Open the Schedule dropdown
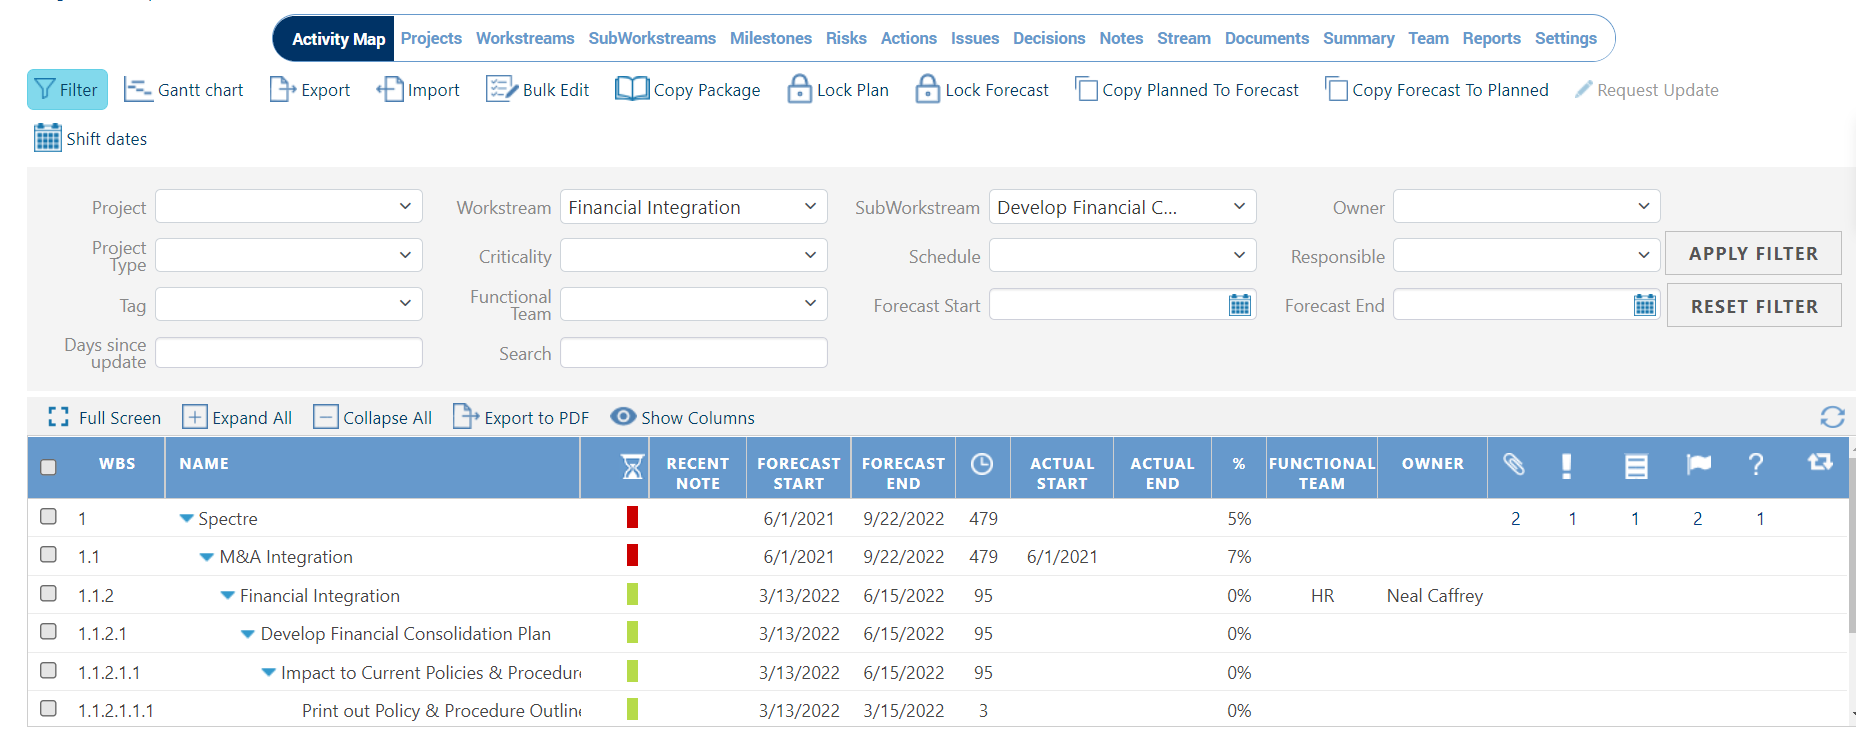The width and height of the screenshot is (1856, 730). coord(1123,255)
